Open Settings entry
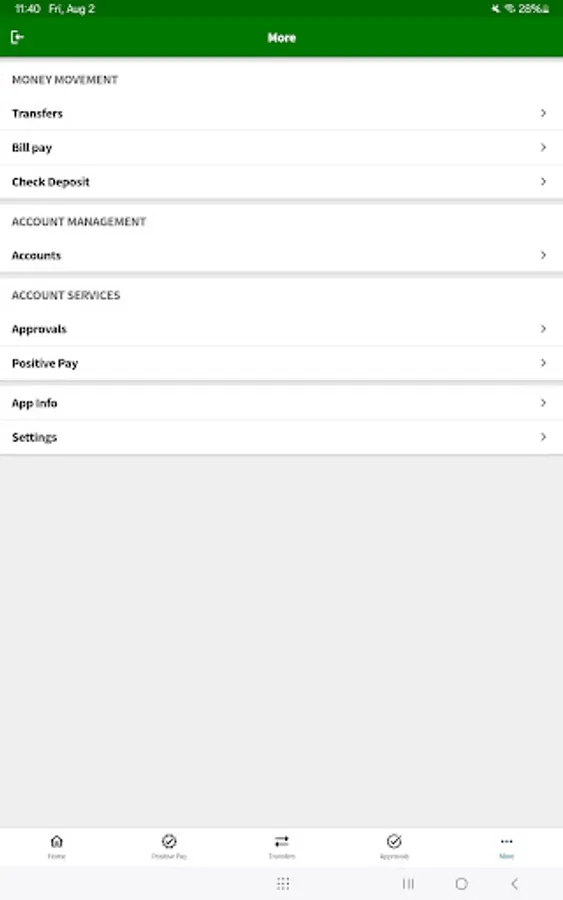 click(281, 437)
